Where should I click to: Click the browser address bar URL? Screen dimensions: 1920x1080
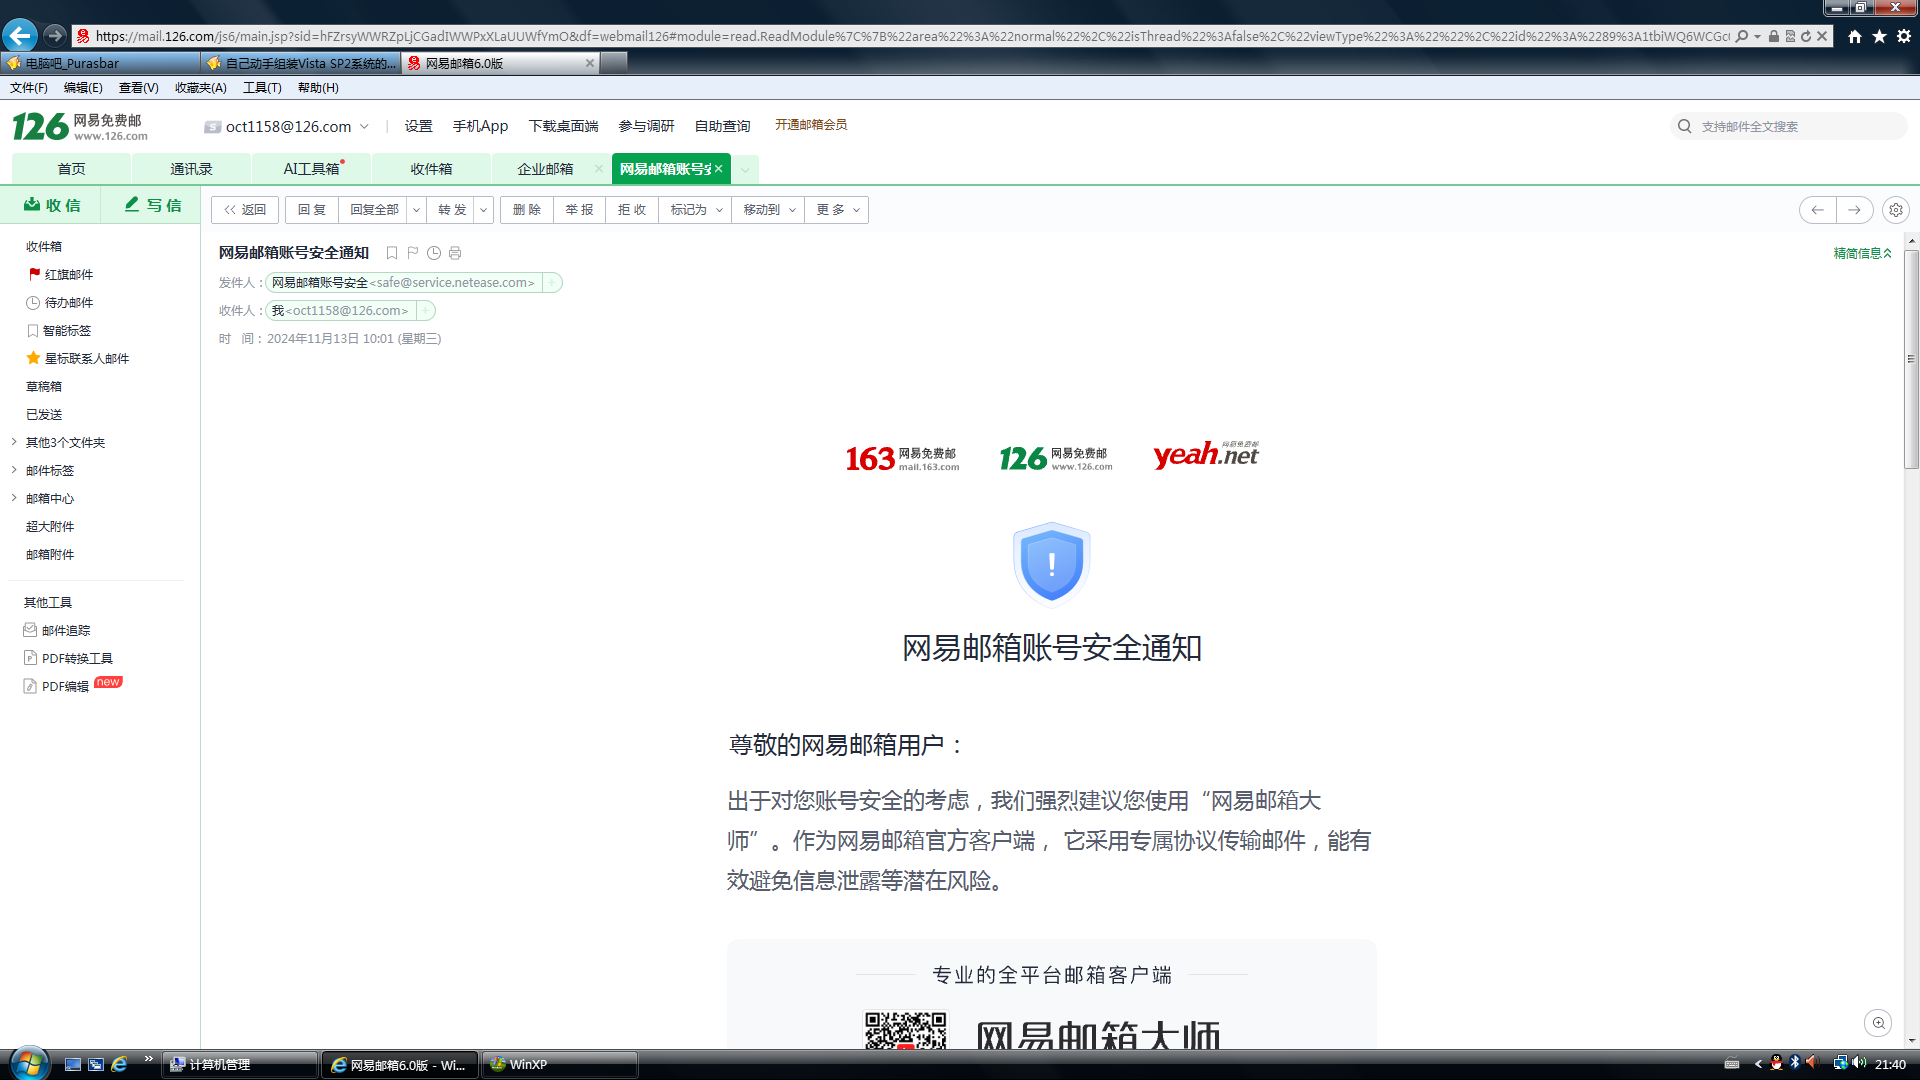pos(910,36)
